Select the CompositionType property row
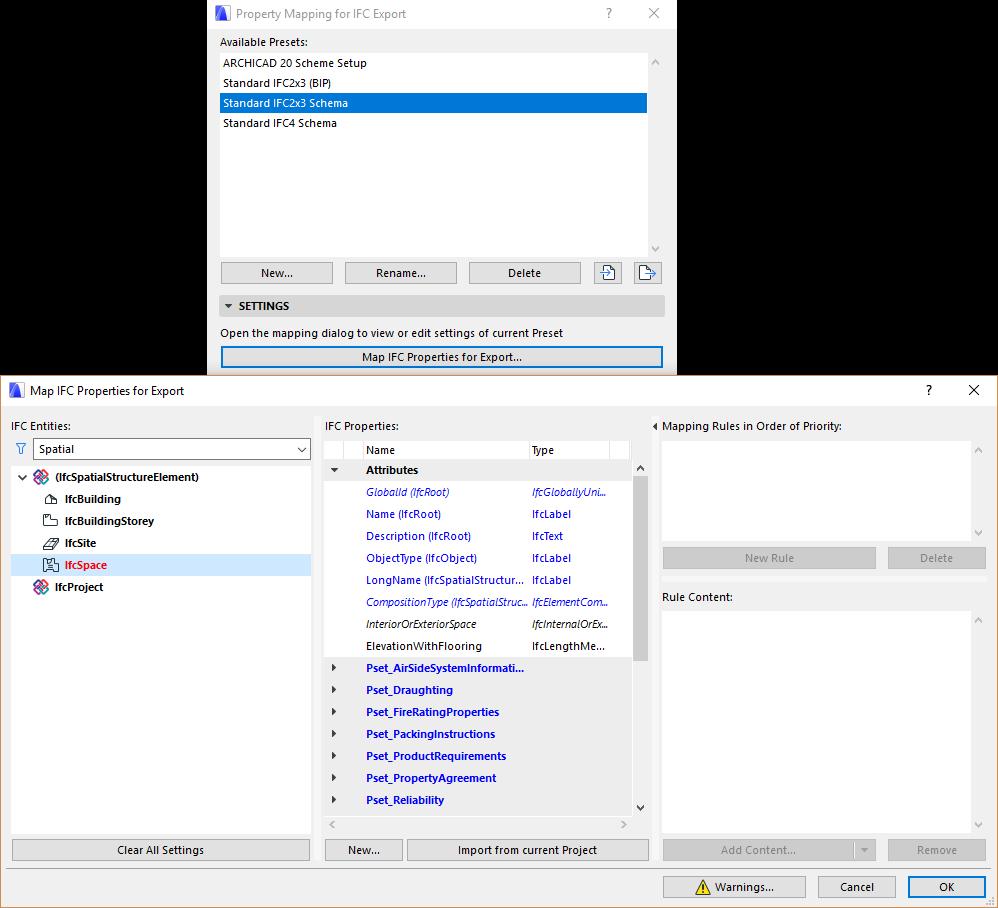This screenshot has width=998, height=908. [477, 602]
